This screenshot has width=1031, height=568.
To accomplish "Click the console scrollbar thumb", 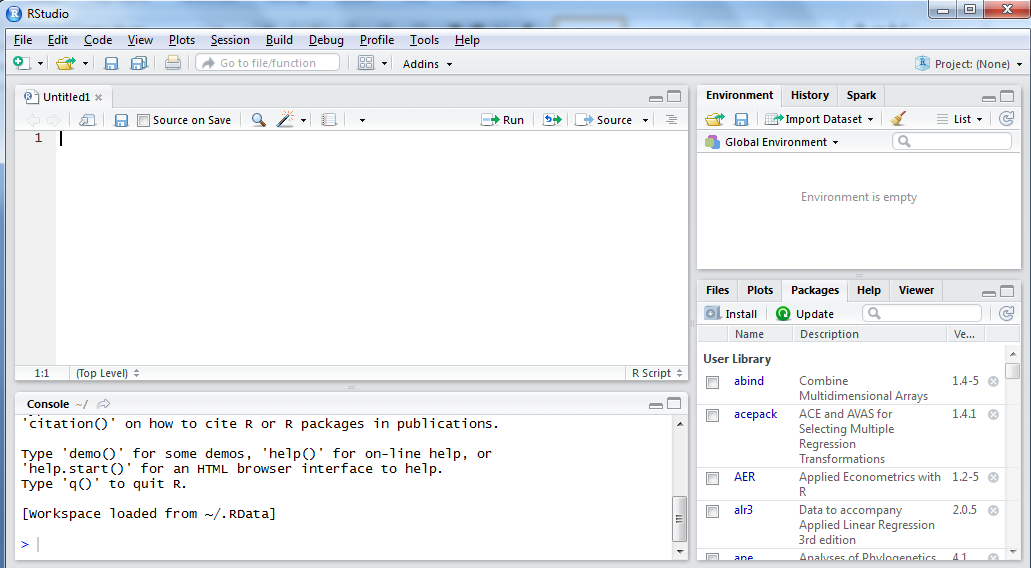I will pyautogui.click(x=680, y=519).
